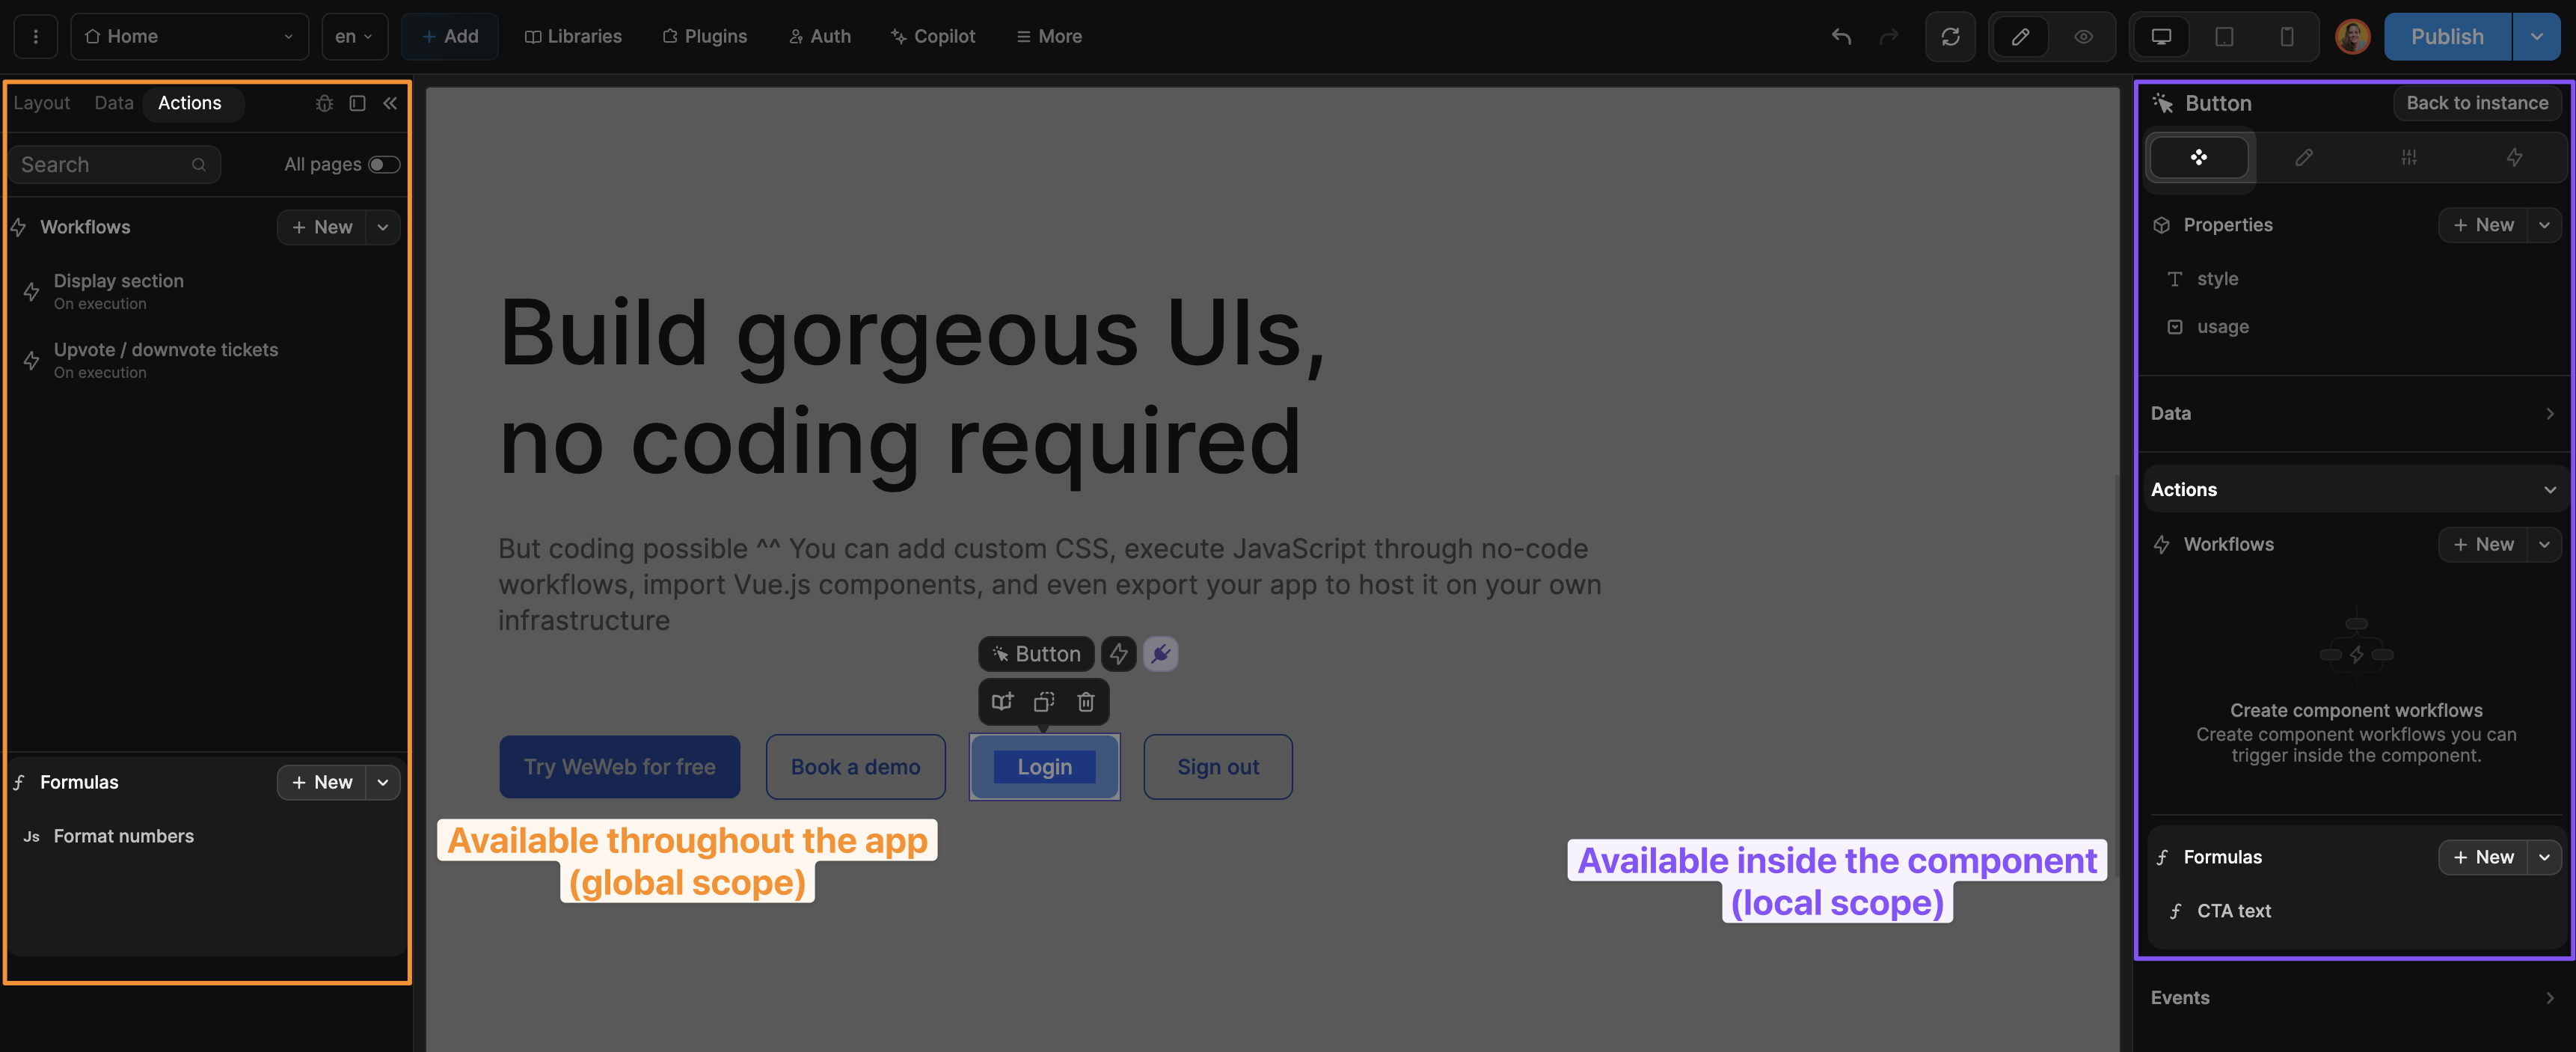This screenshot has height=1052, width=2576.
Task: Select the desktop viewport toggle
Action: pyautogui.click(x=2161, y=37)
